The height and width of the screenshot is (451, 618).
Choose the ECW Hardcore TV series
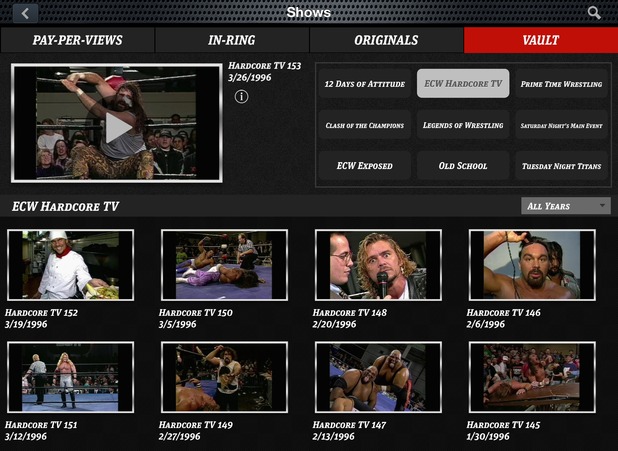tap(463, 84)
